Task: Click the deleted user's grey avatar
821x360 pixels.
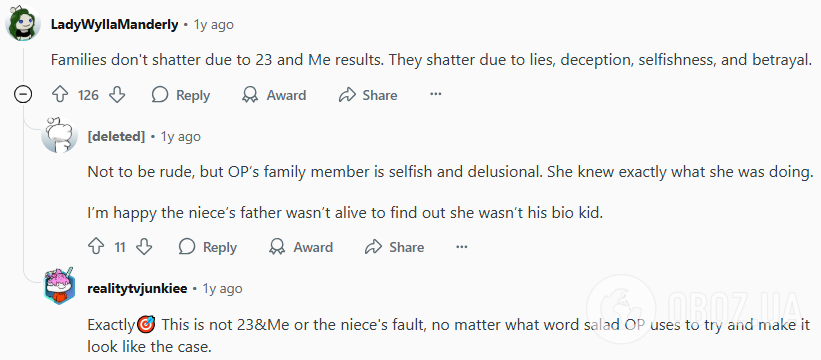Action: (59, 136)
